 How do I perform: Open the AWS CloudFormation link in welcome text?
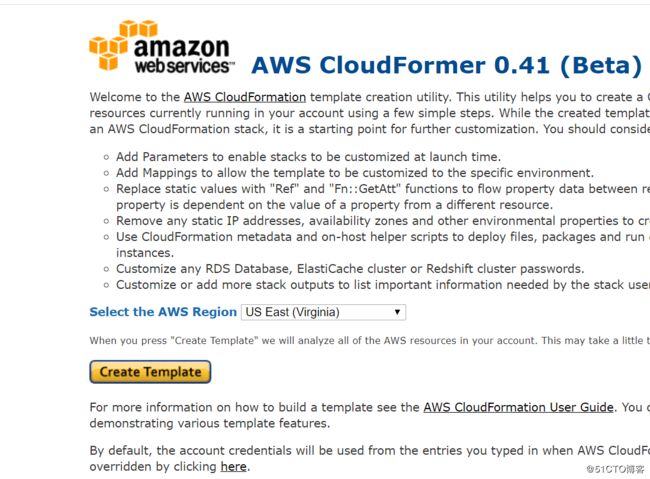coord(245,97)
